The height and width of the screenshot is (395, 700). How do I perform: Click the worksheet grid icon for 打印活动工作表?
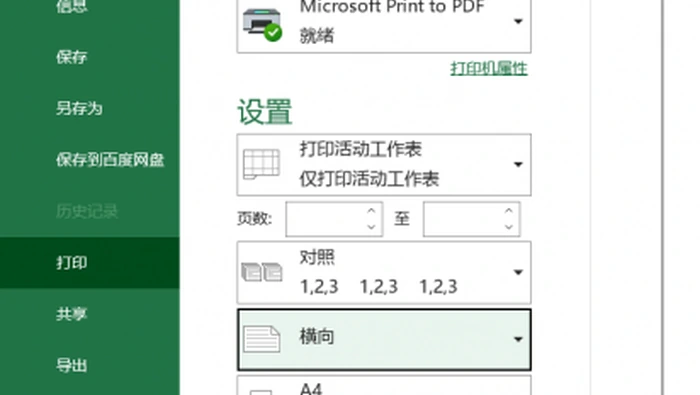click(x=262, y=164)
